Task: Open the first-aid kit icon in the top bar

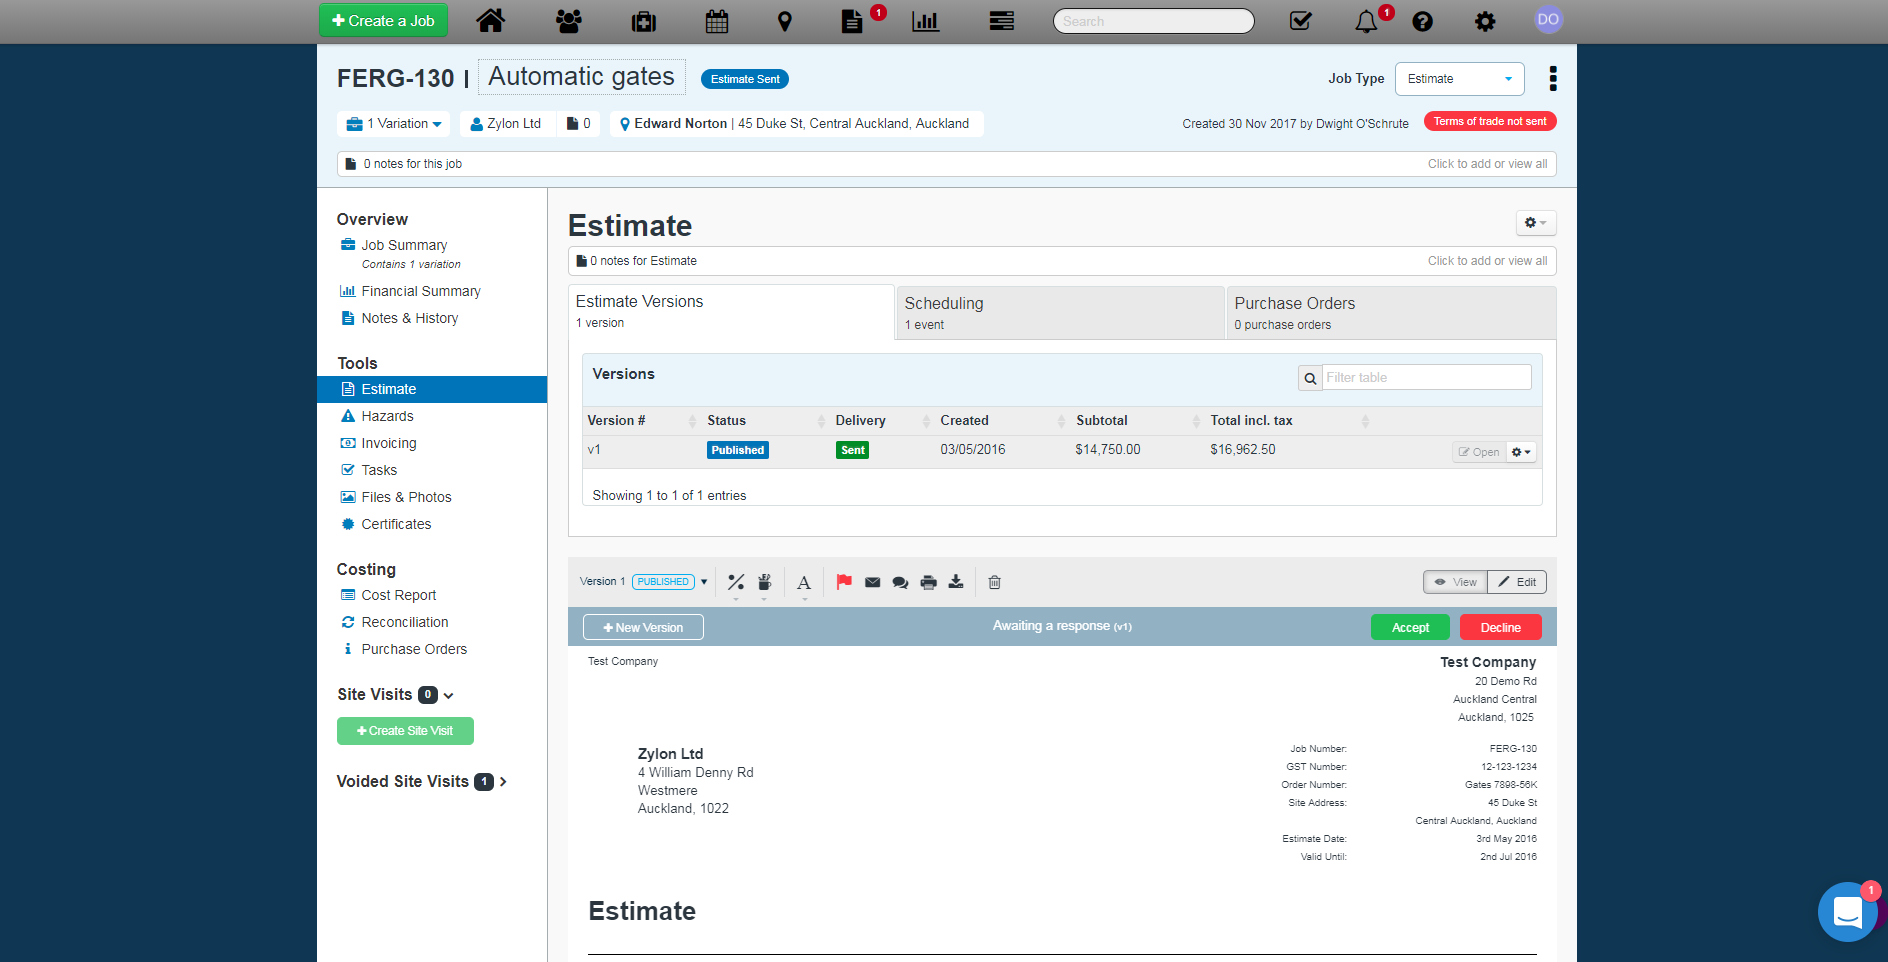Action: pyautogui.click(x=644, y=21)
